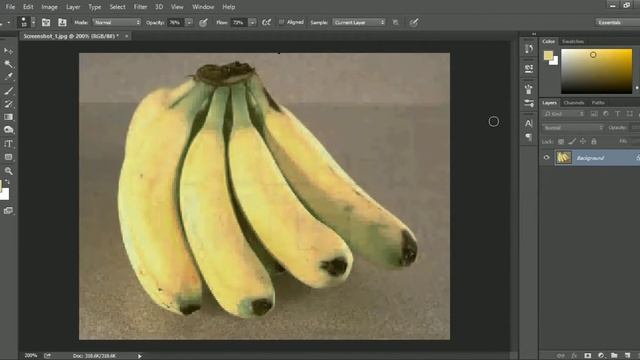
Task: Add a layer mask button
Action: click(x=588, y=356)
